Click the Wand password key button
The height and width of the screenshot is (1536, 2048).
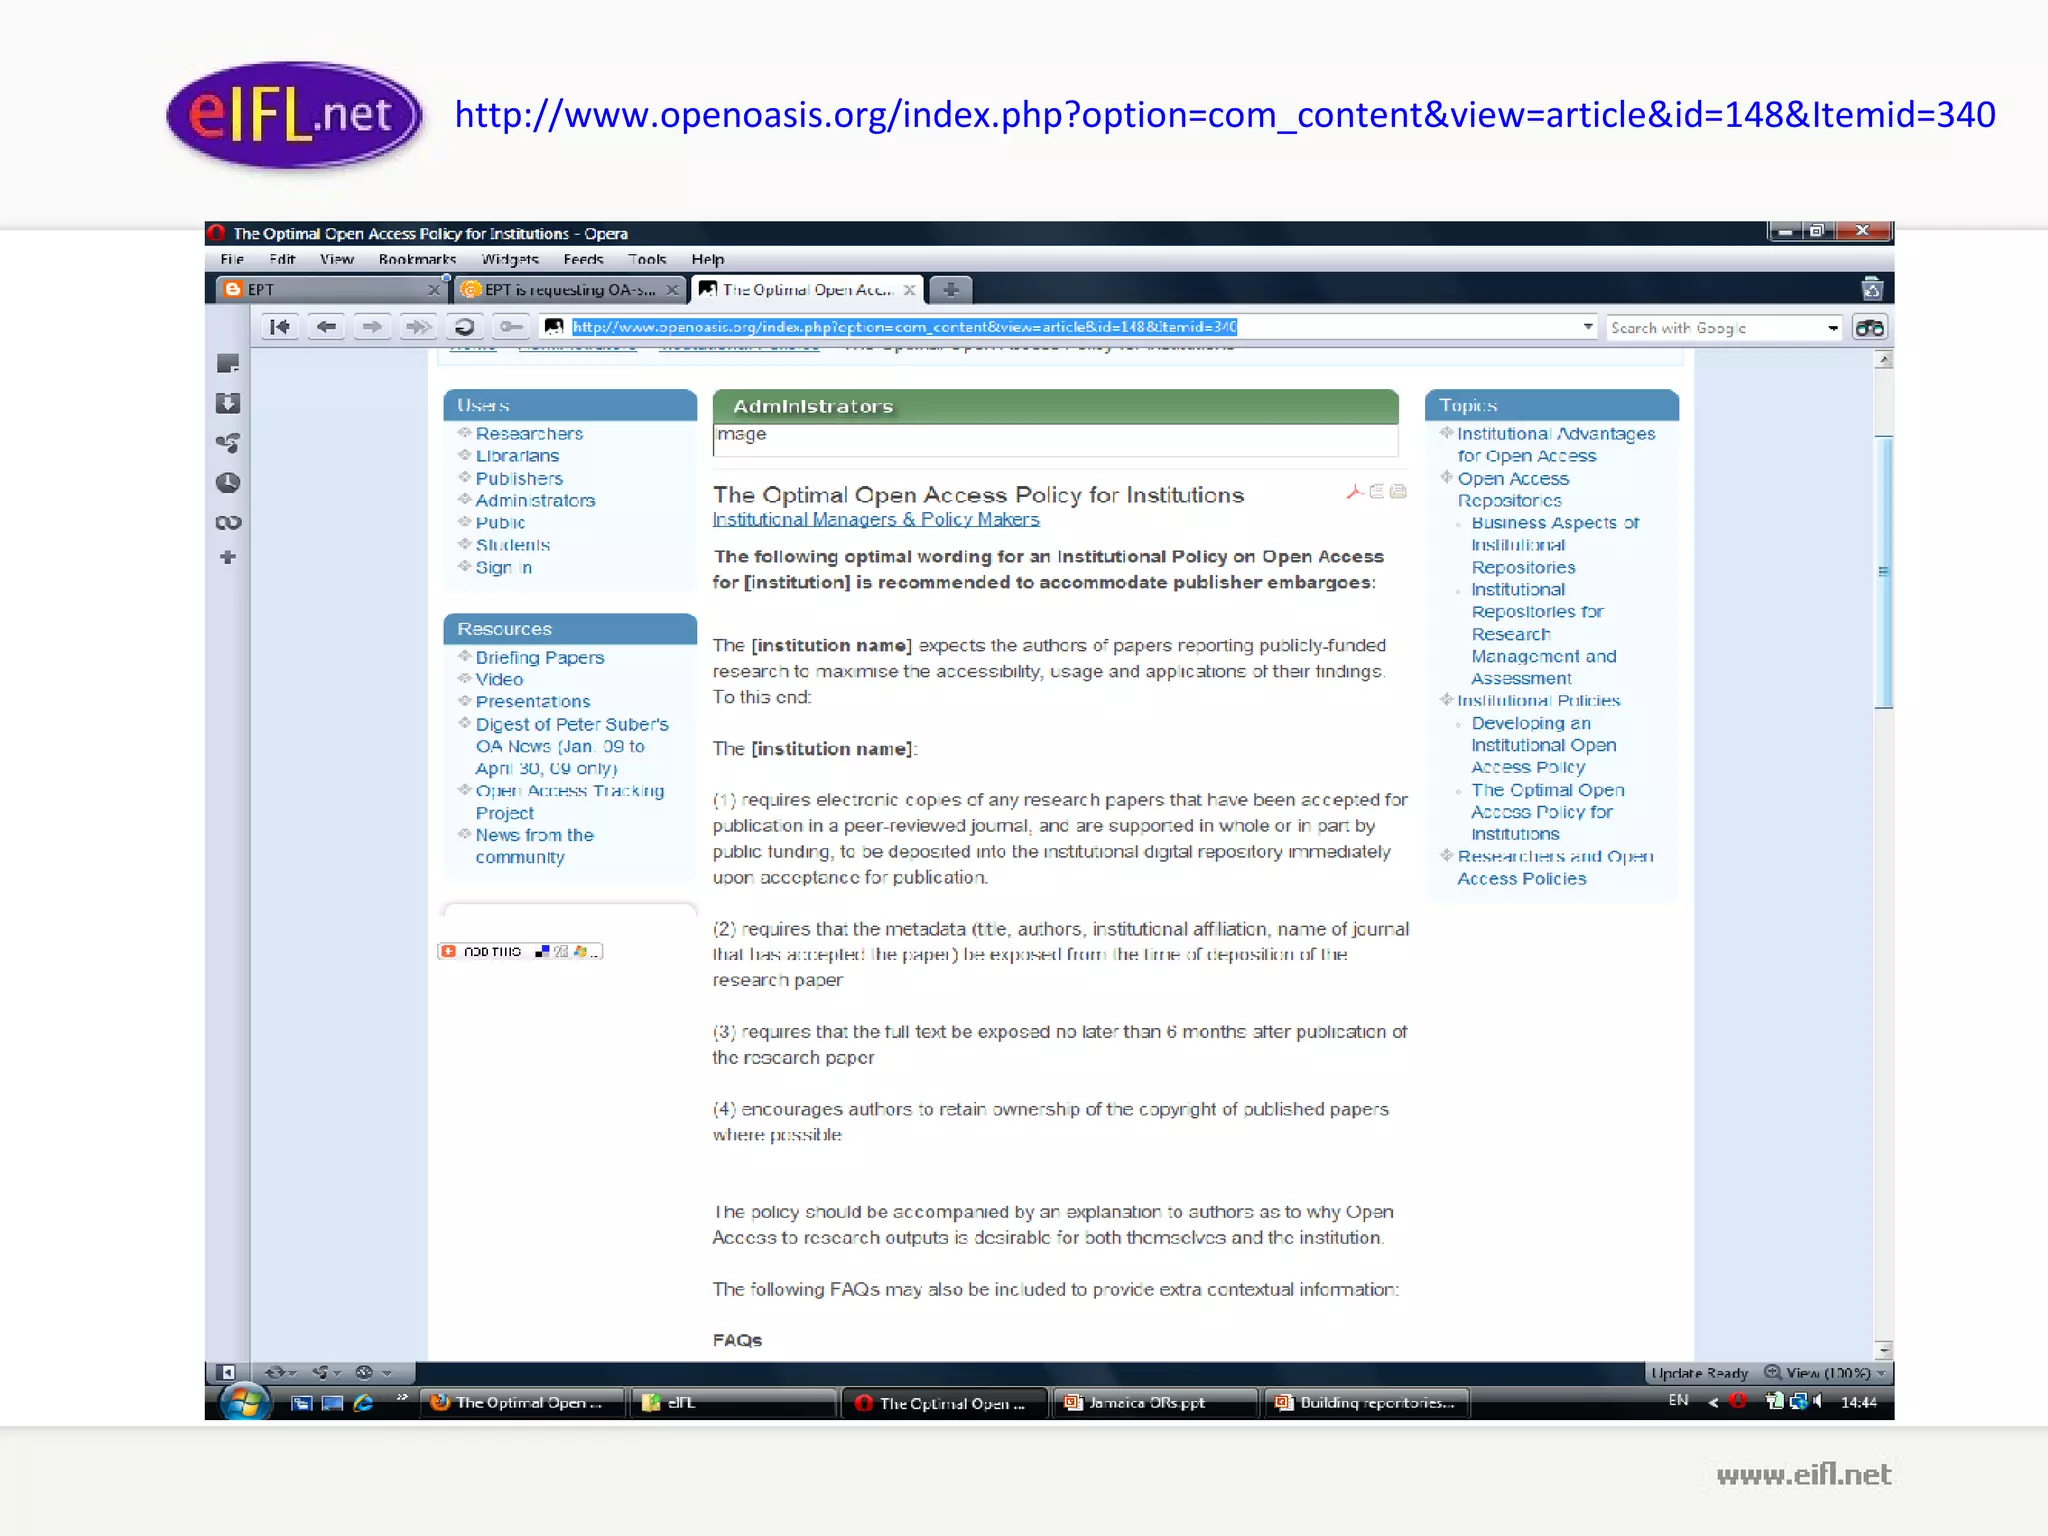click(510, 327)
